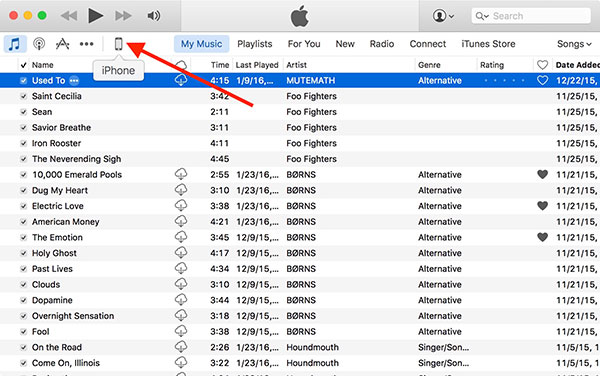Show more libraries via three dots

pos(86,44)
